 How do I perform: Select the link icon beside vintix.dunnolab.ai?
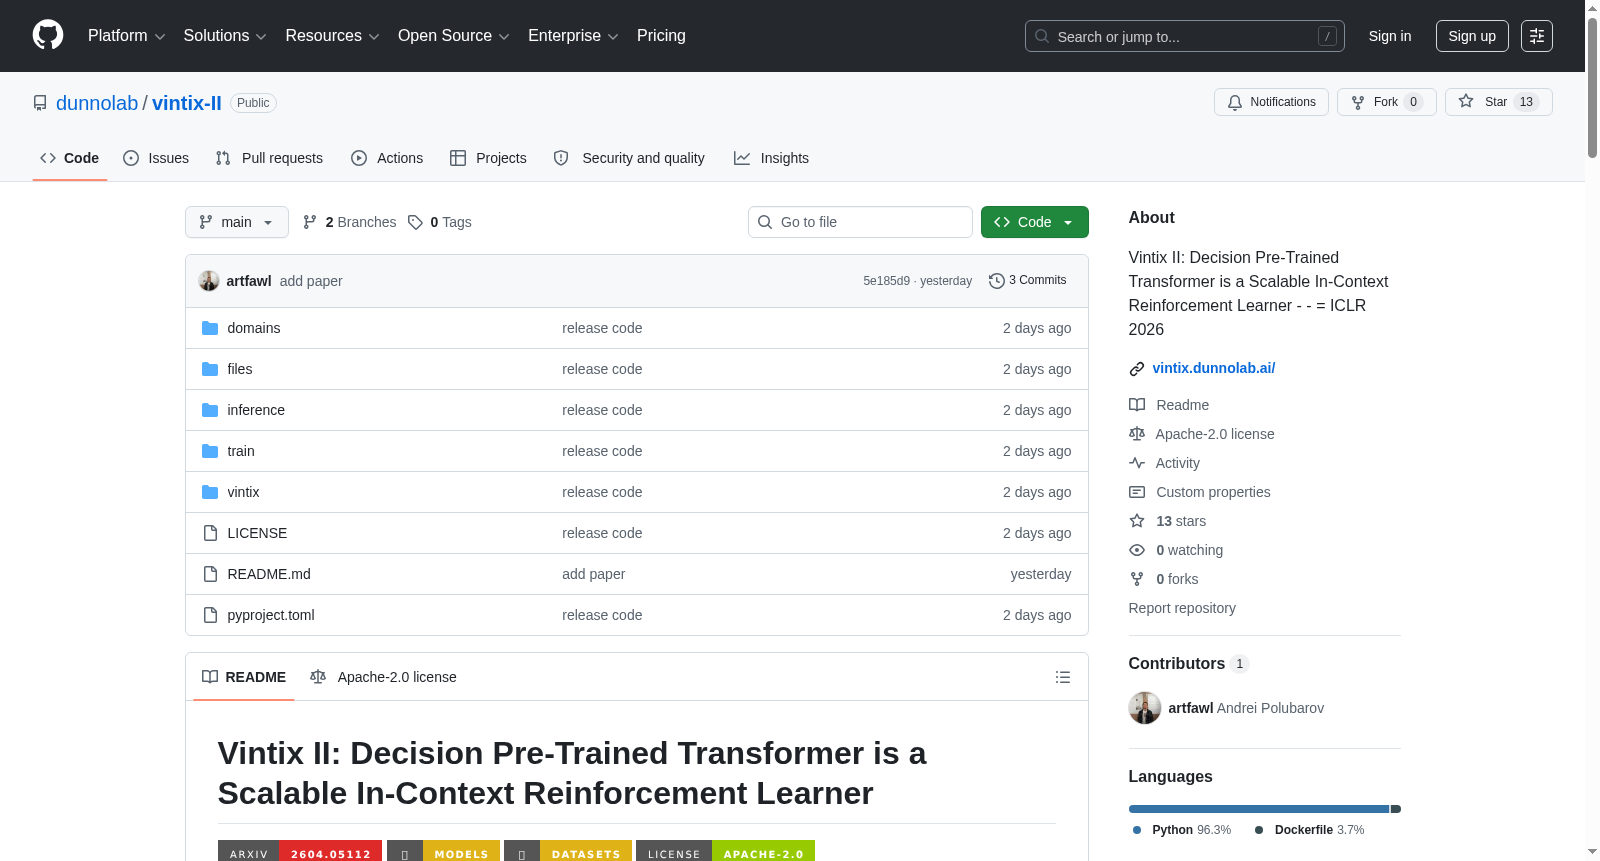(x=1137, y=369)
